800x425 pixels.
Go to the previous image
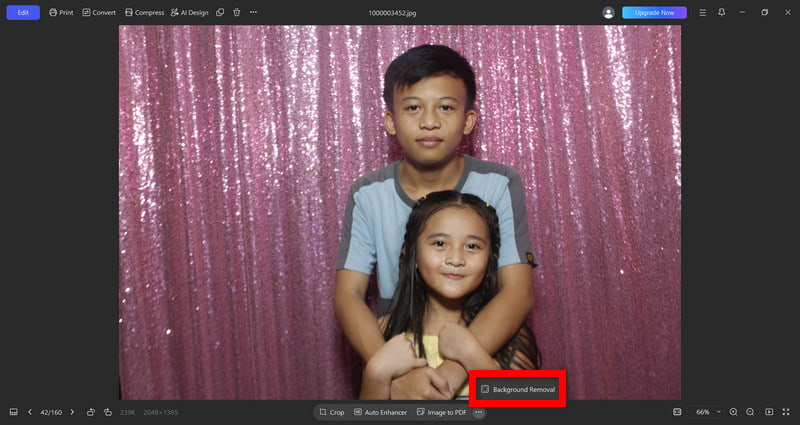pyautogui.click(x=30, y=412)
